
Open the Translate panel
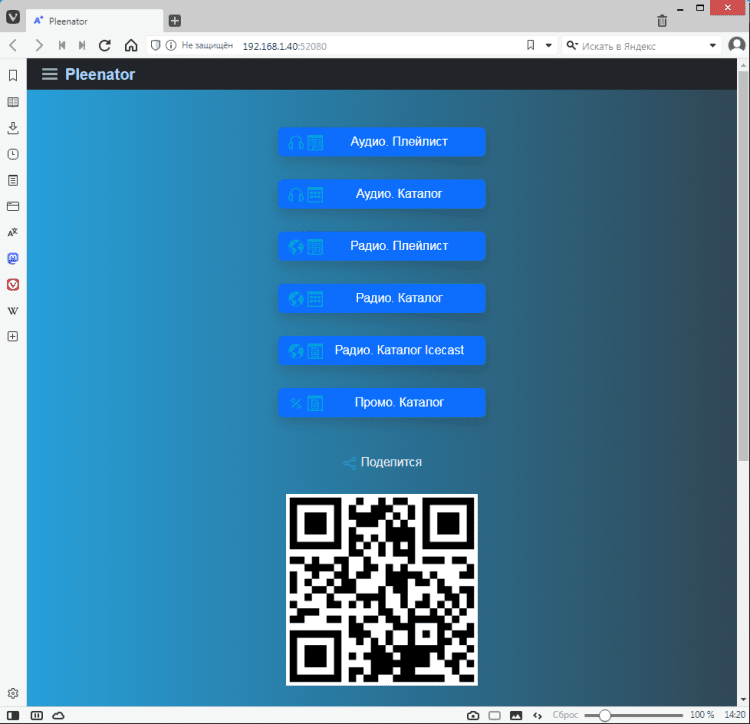(13, 232)
